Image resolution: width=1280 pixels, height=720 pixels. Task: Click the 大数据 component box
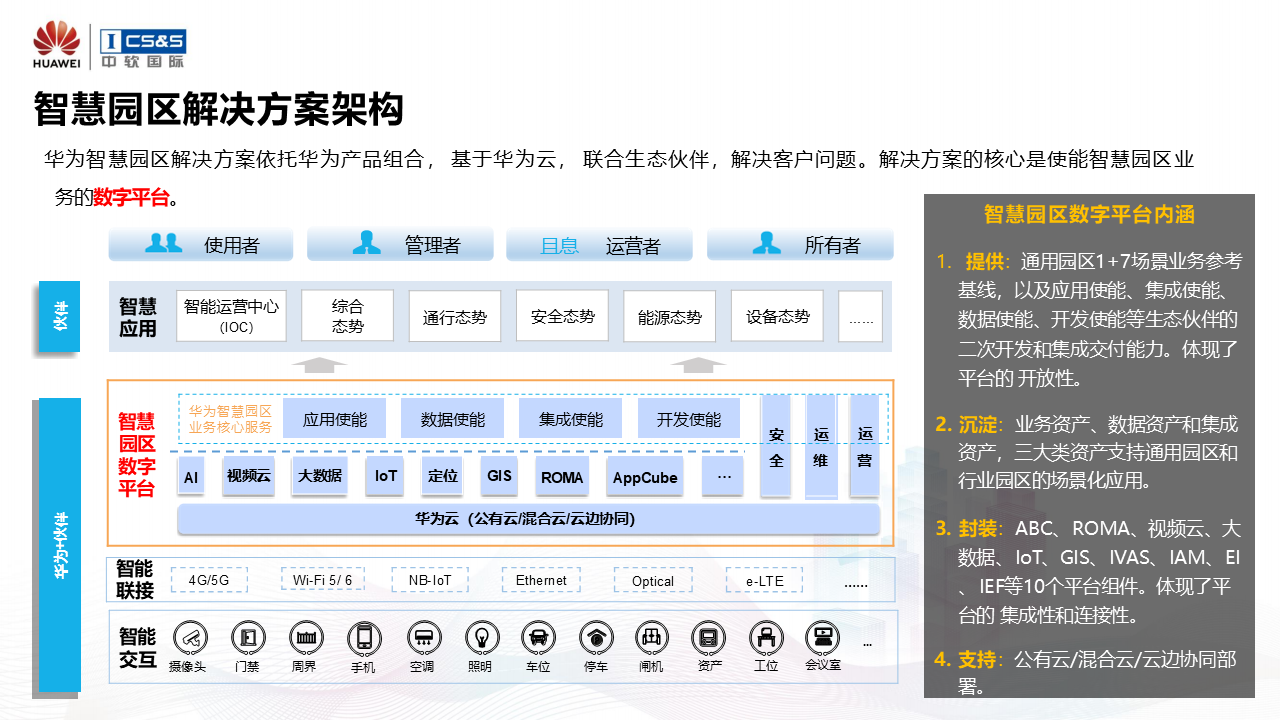click(319, 476)
